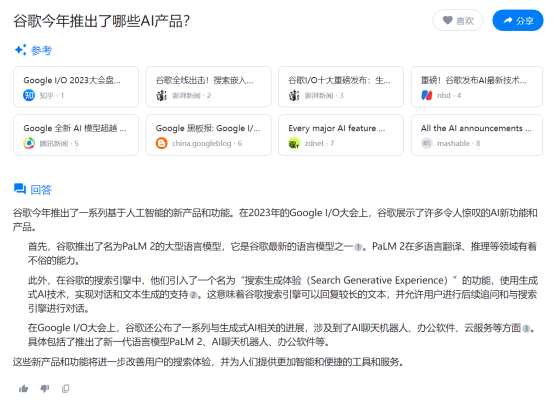Open the Google I/O 2023大会盘 reference card

click(76, 87)
